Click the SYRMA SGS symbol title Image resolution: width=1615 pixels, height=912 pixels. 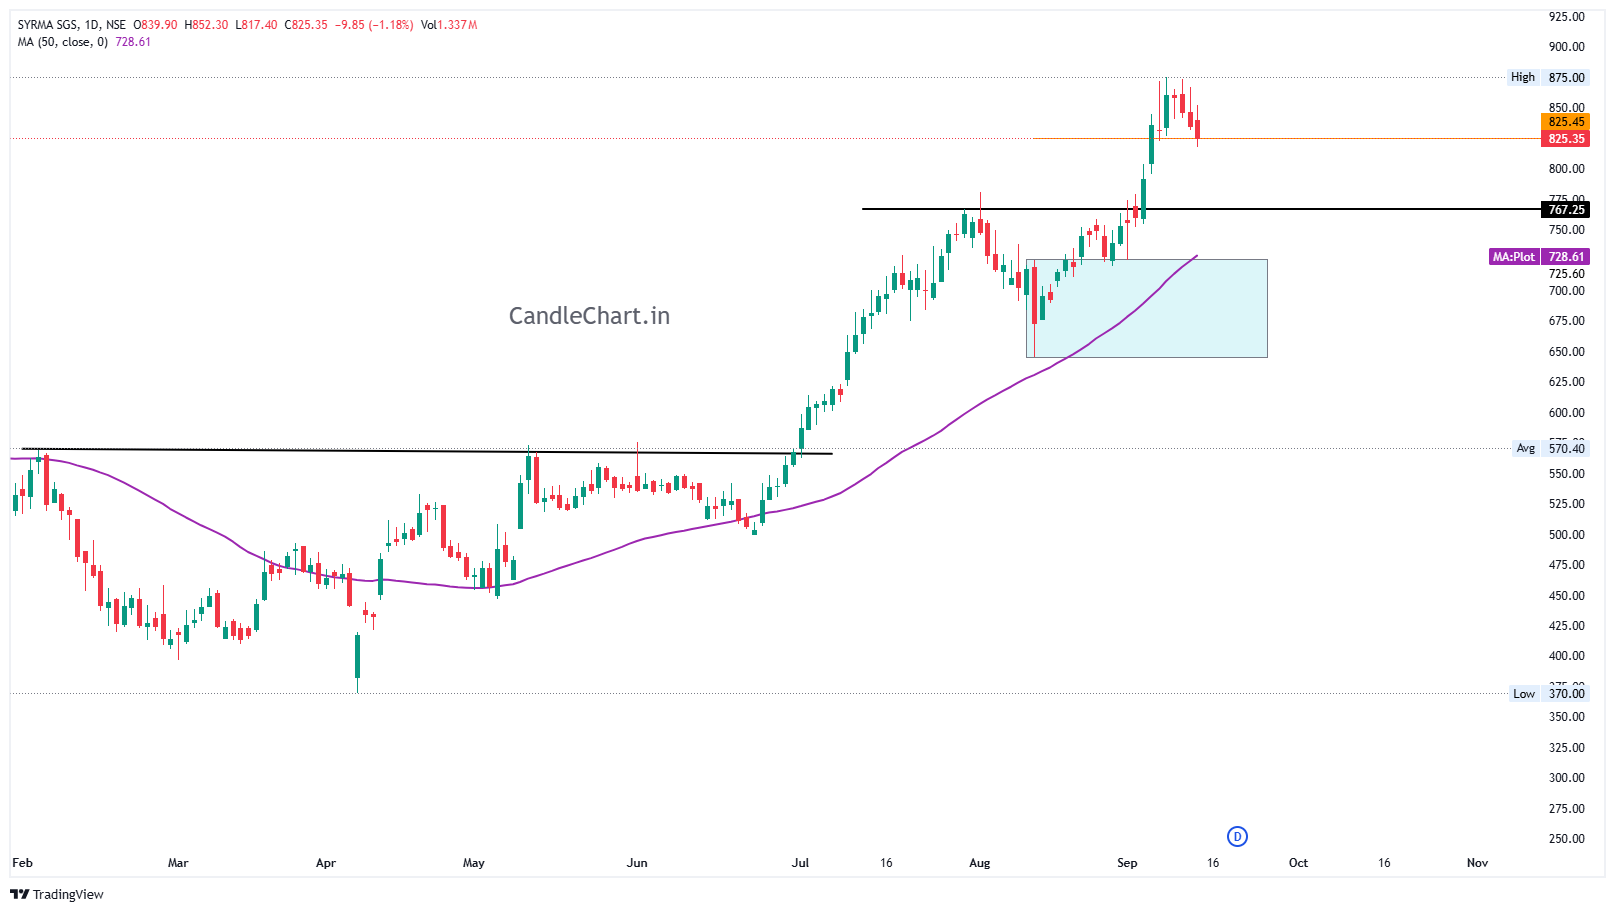click(47, 25)
